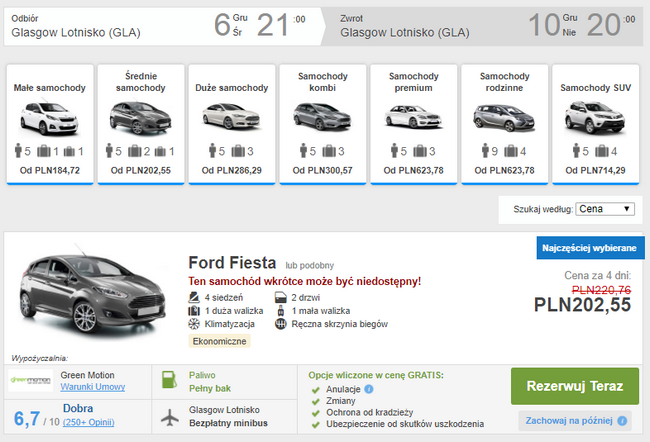Click the small suitcase icon by 1 mała walizka
Screen dimensions: 650x442
(281, 311)
